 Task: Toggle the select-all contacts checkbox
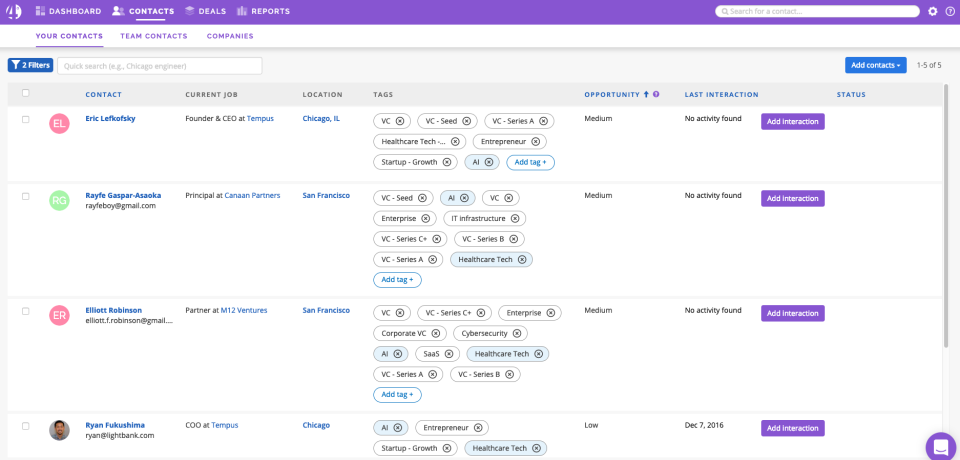point(25,93)
